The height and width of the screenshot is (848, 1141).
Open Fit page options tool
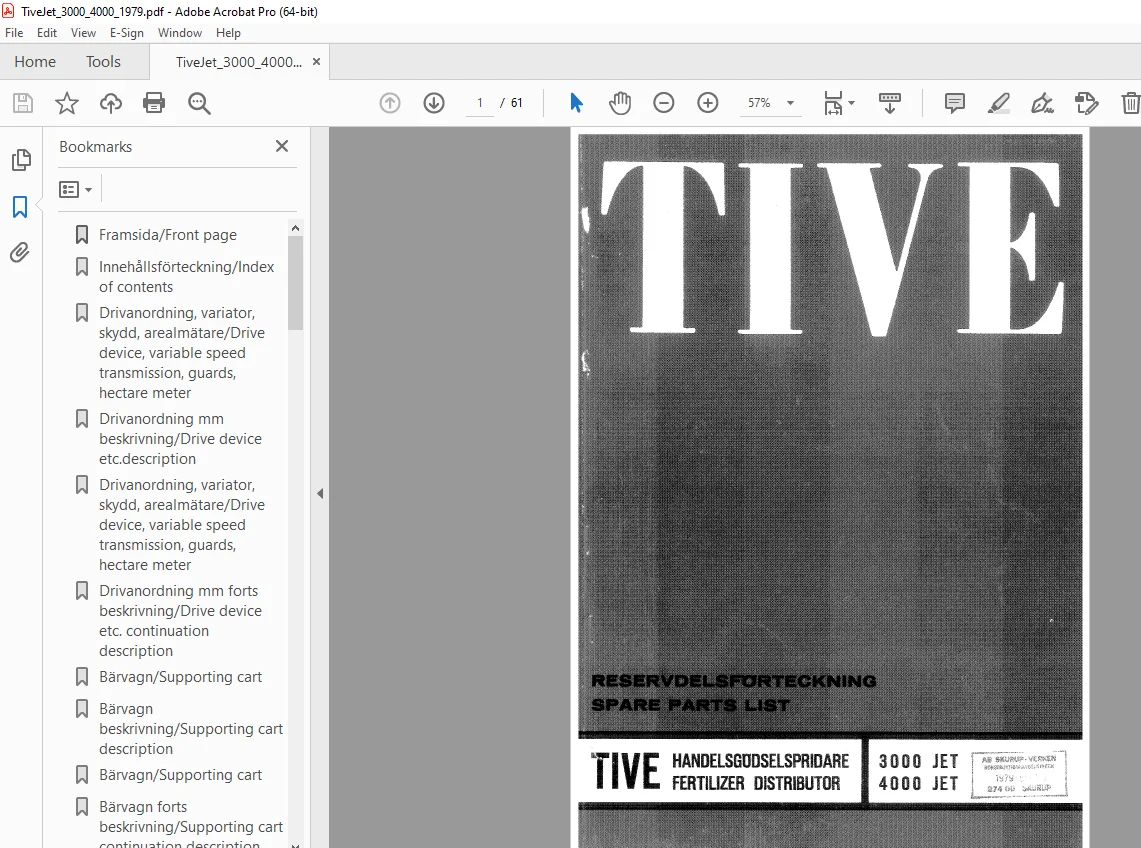(833, 103)
